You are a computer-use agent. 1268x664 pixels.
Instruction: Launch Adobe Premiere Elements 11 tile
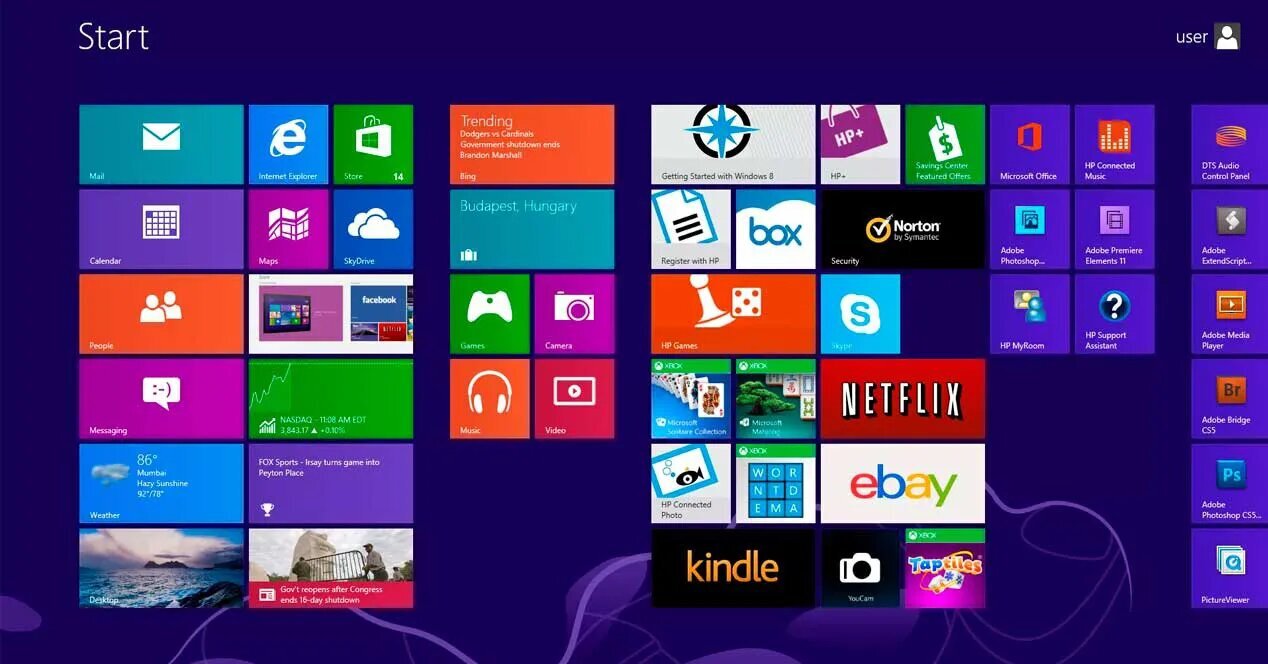1114,229
